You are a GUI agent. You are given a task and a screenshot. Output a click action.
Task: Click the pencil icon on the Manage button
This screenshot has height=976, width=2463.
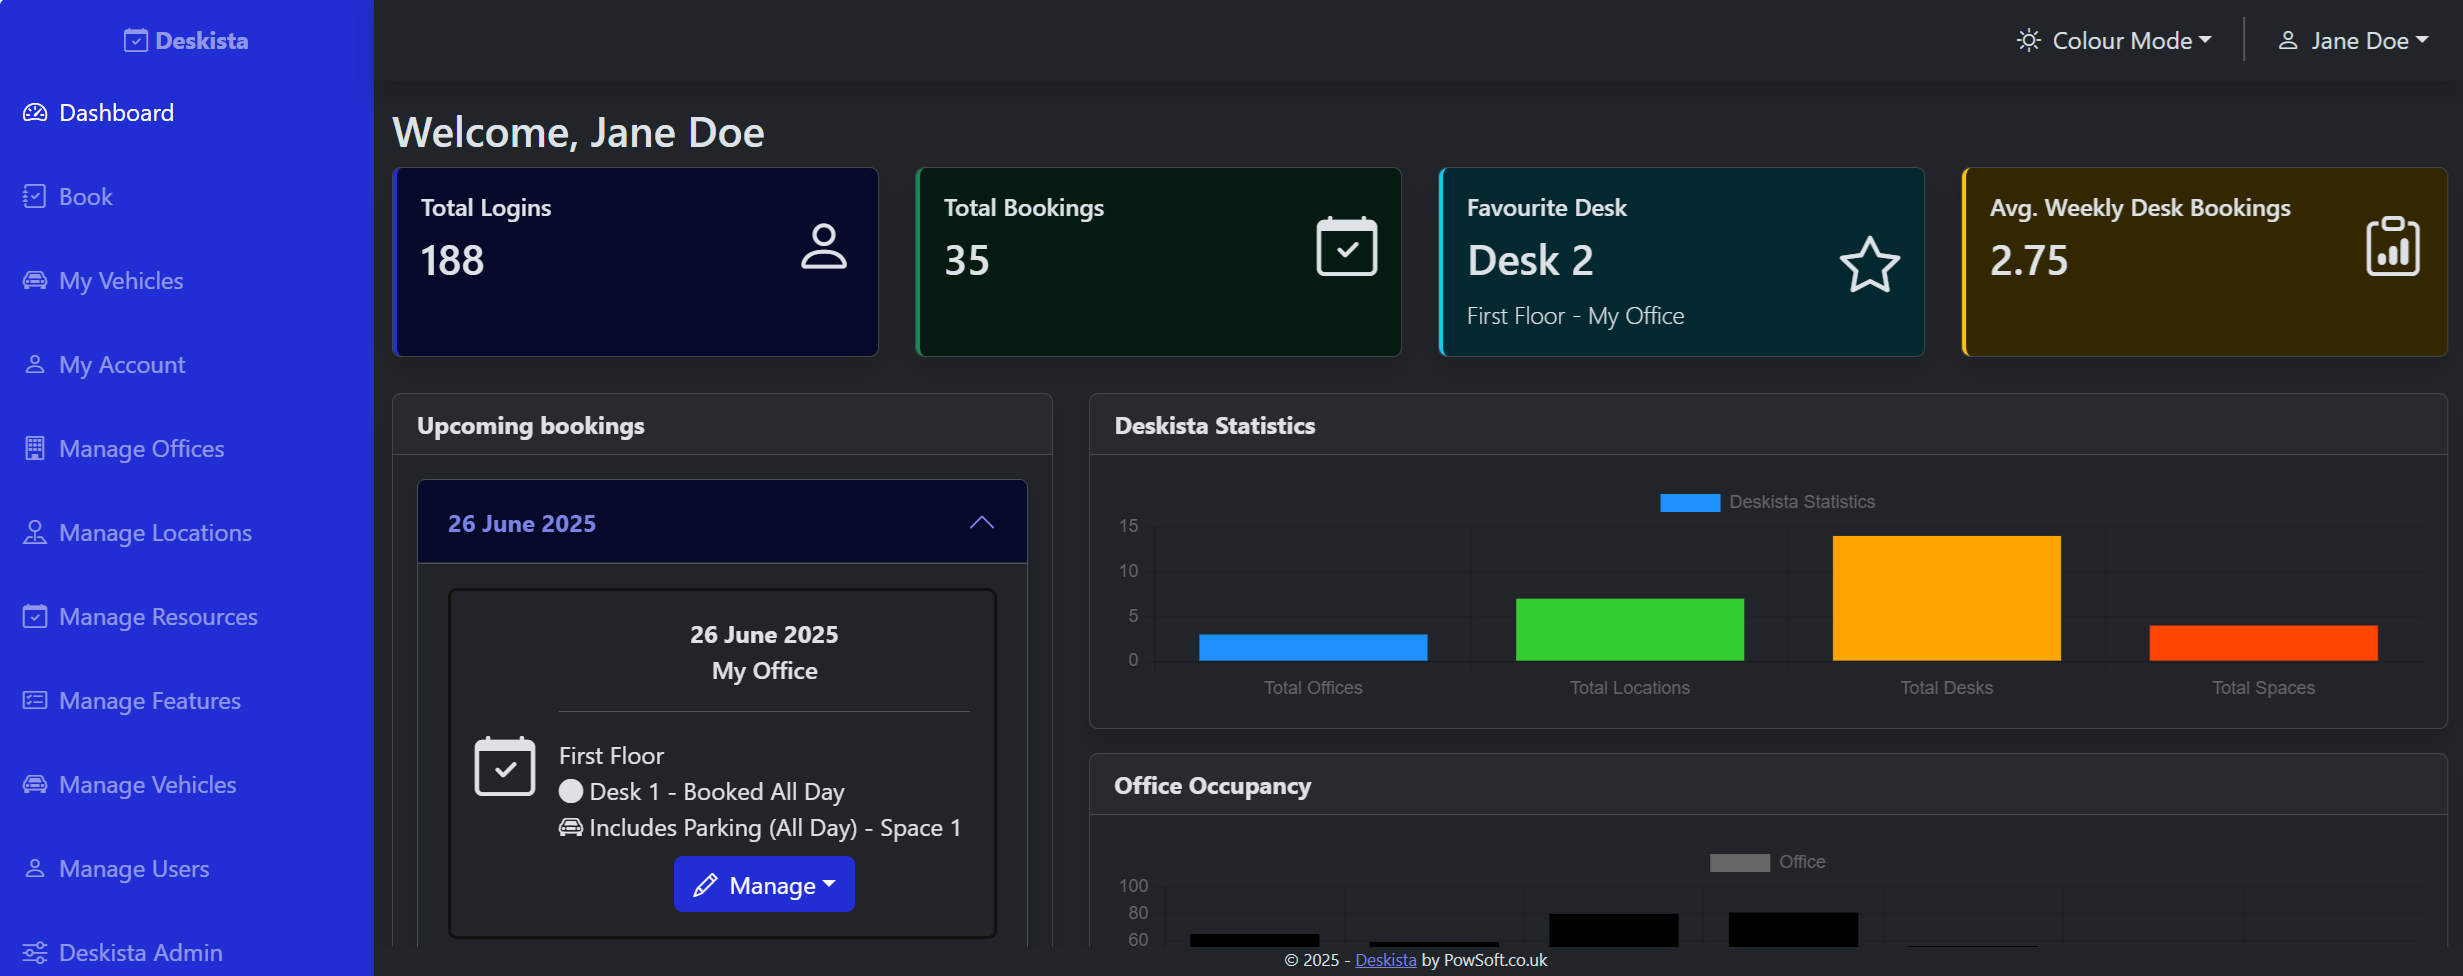click(705, 886)
